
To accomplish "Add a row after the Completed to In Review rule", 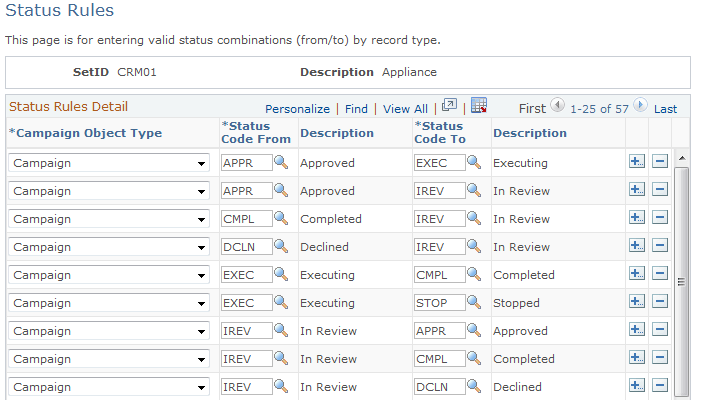I will (x=637, y=218).
